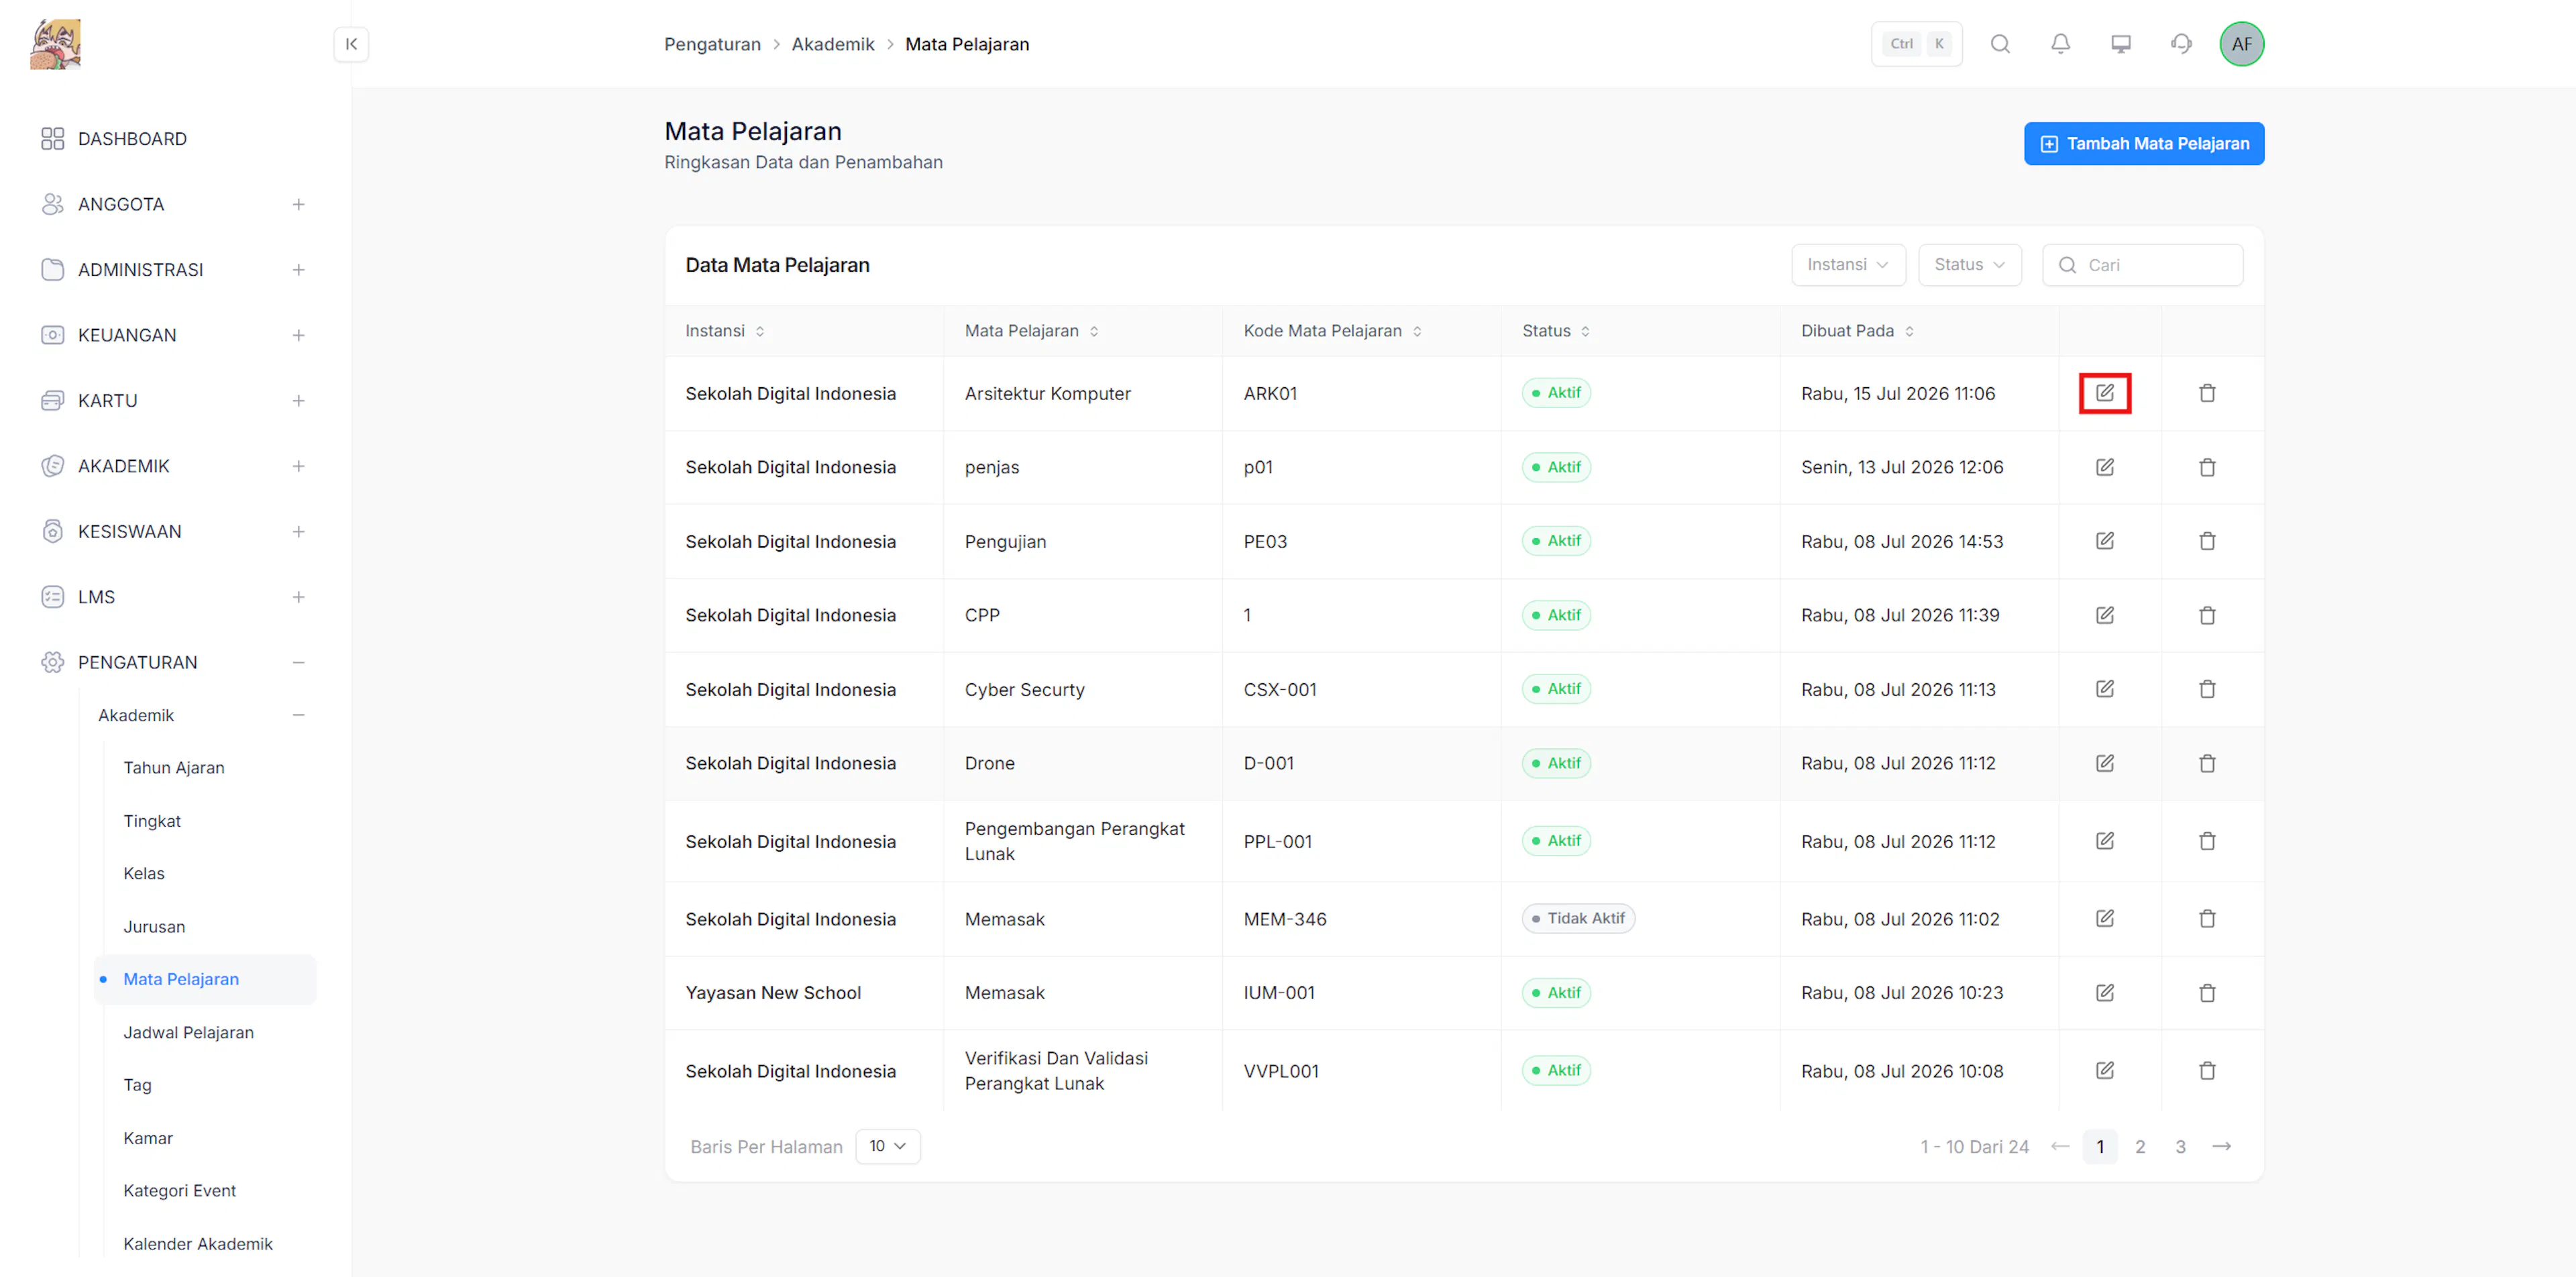Delete the penjas subject row
The height and width of the screenshot is (1277, 2576).
(x=2207, y=467)
